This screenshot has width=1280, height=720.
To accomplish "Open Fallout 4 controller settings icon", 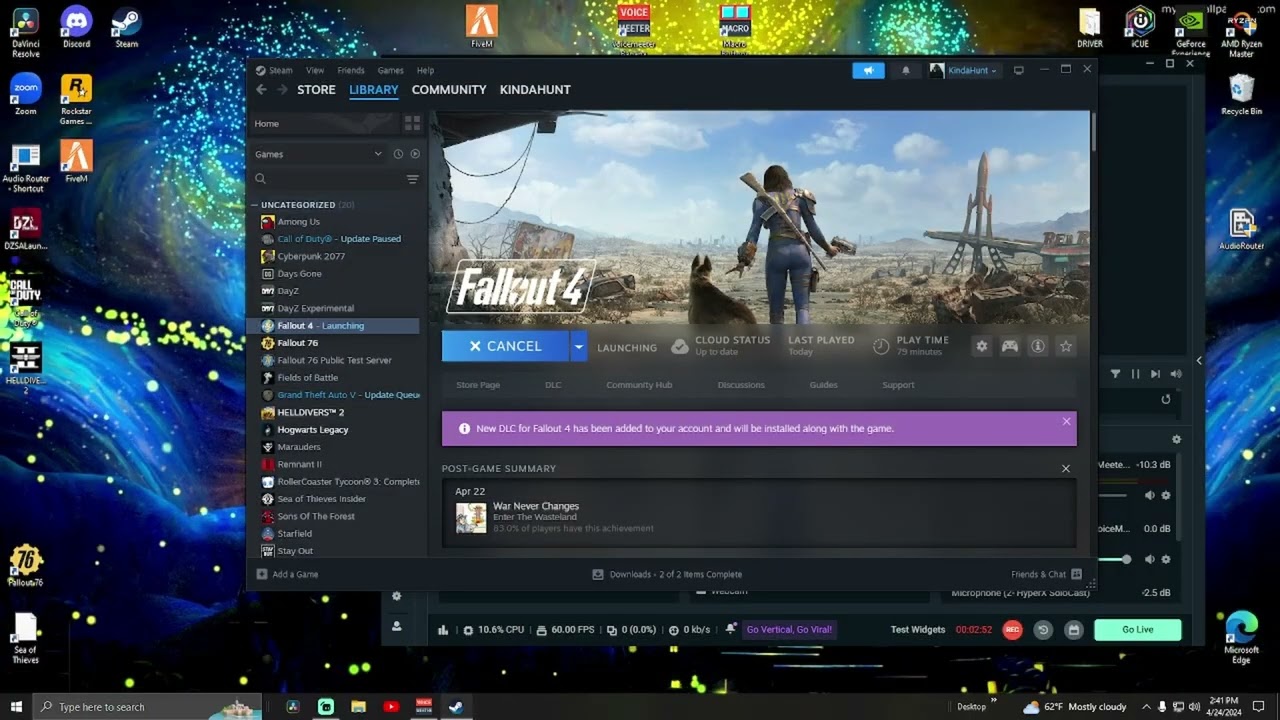I will tap(1010, 346).
